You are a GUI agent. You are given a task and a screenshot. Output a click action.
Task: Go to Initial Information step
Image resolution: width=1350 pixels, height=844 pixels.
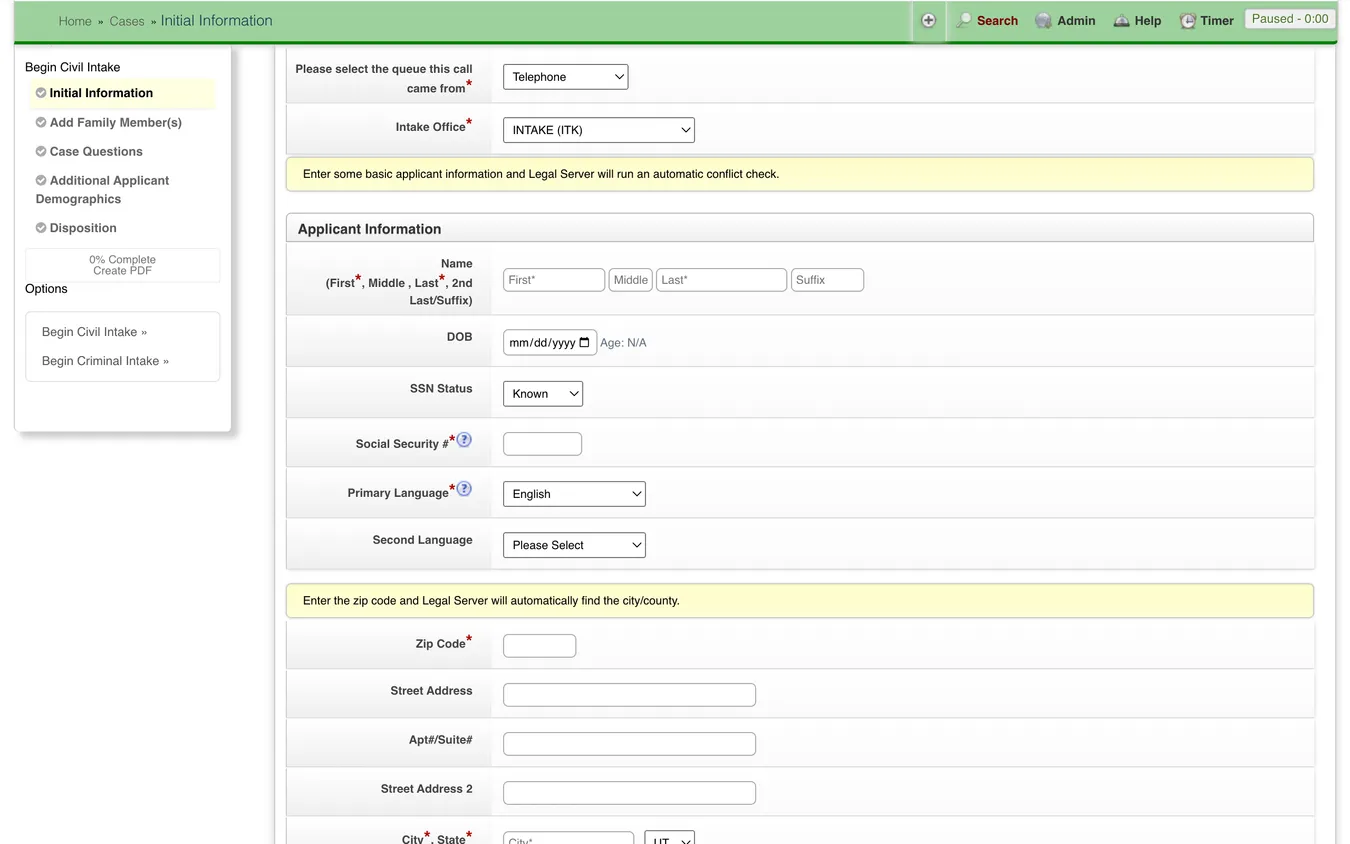(101, 93)
